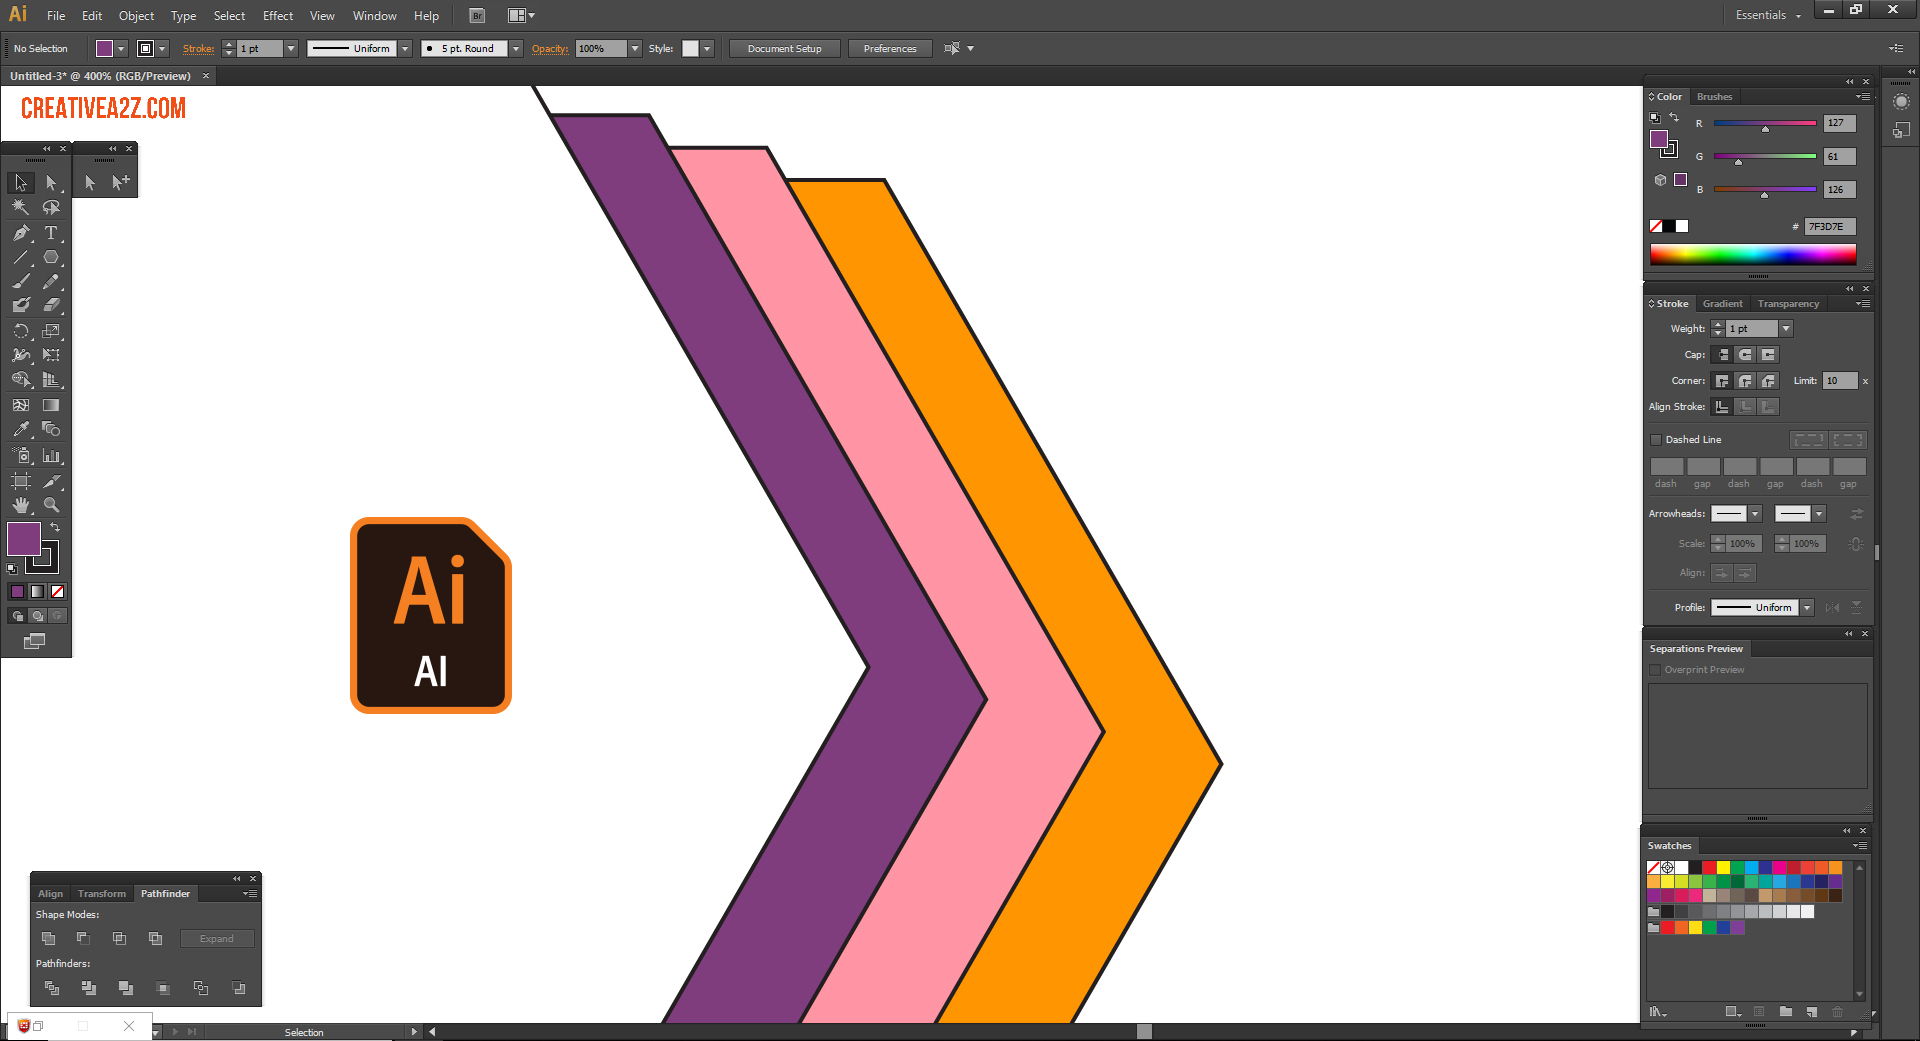This screenshot has height=1041, width=1920.
Task: Open the Uniform width profile dropdown in control bar
Action: point(405,48)
